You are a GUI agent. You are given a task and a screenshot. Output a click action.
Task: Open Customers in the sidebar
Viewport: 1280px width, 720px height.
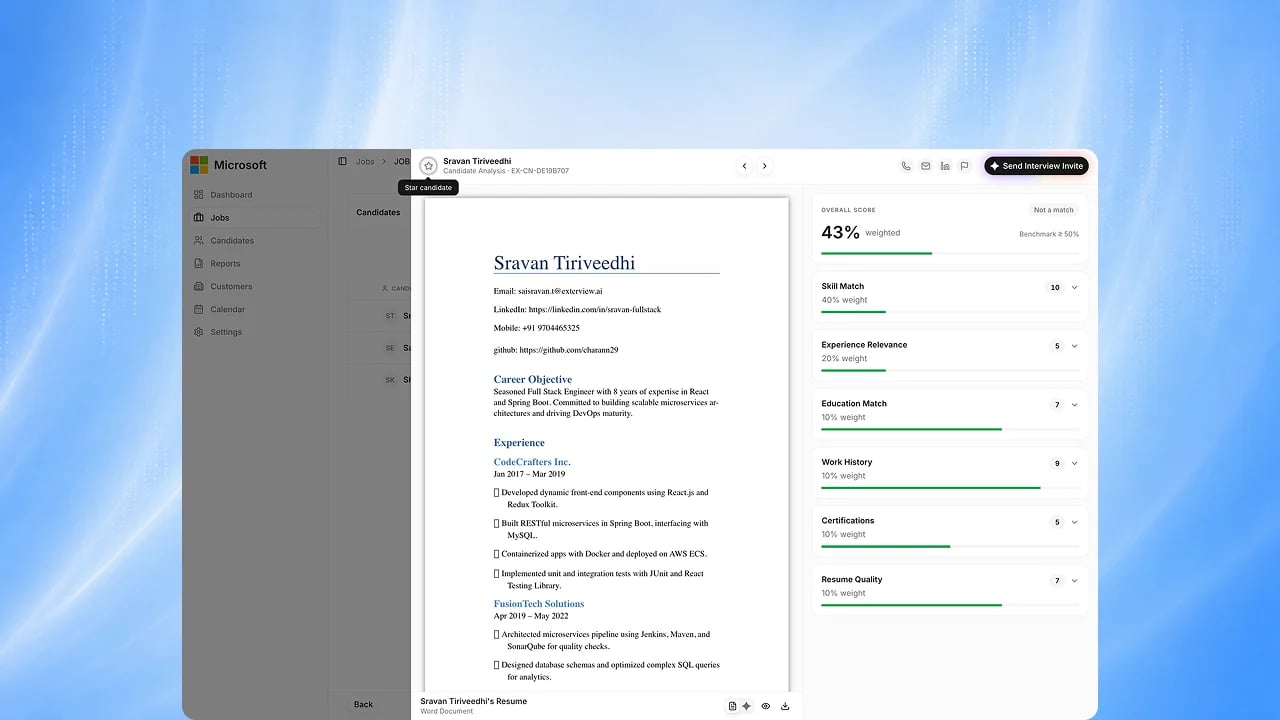point(256,287)
